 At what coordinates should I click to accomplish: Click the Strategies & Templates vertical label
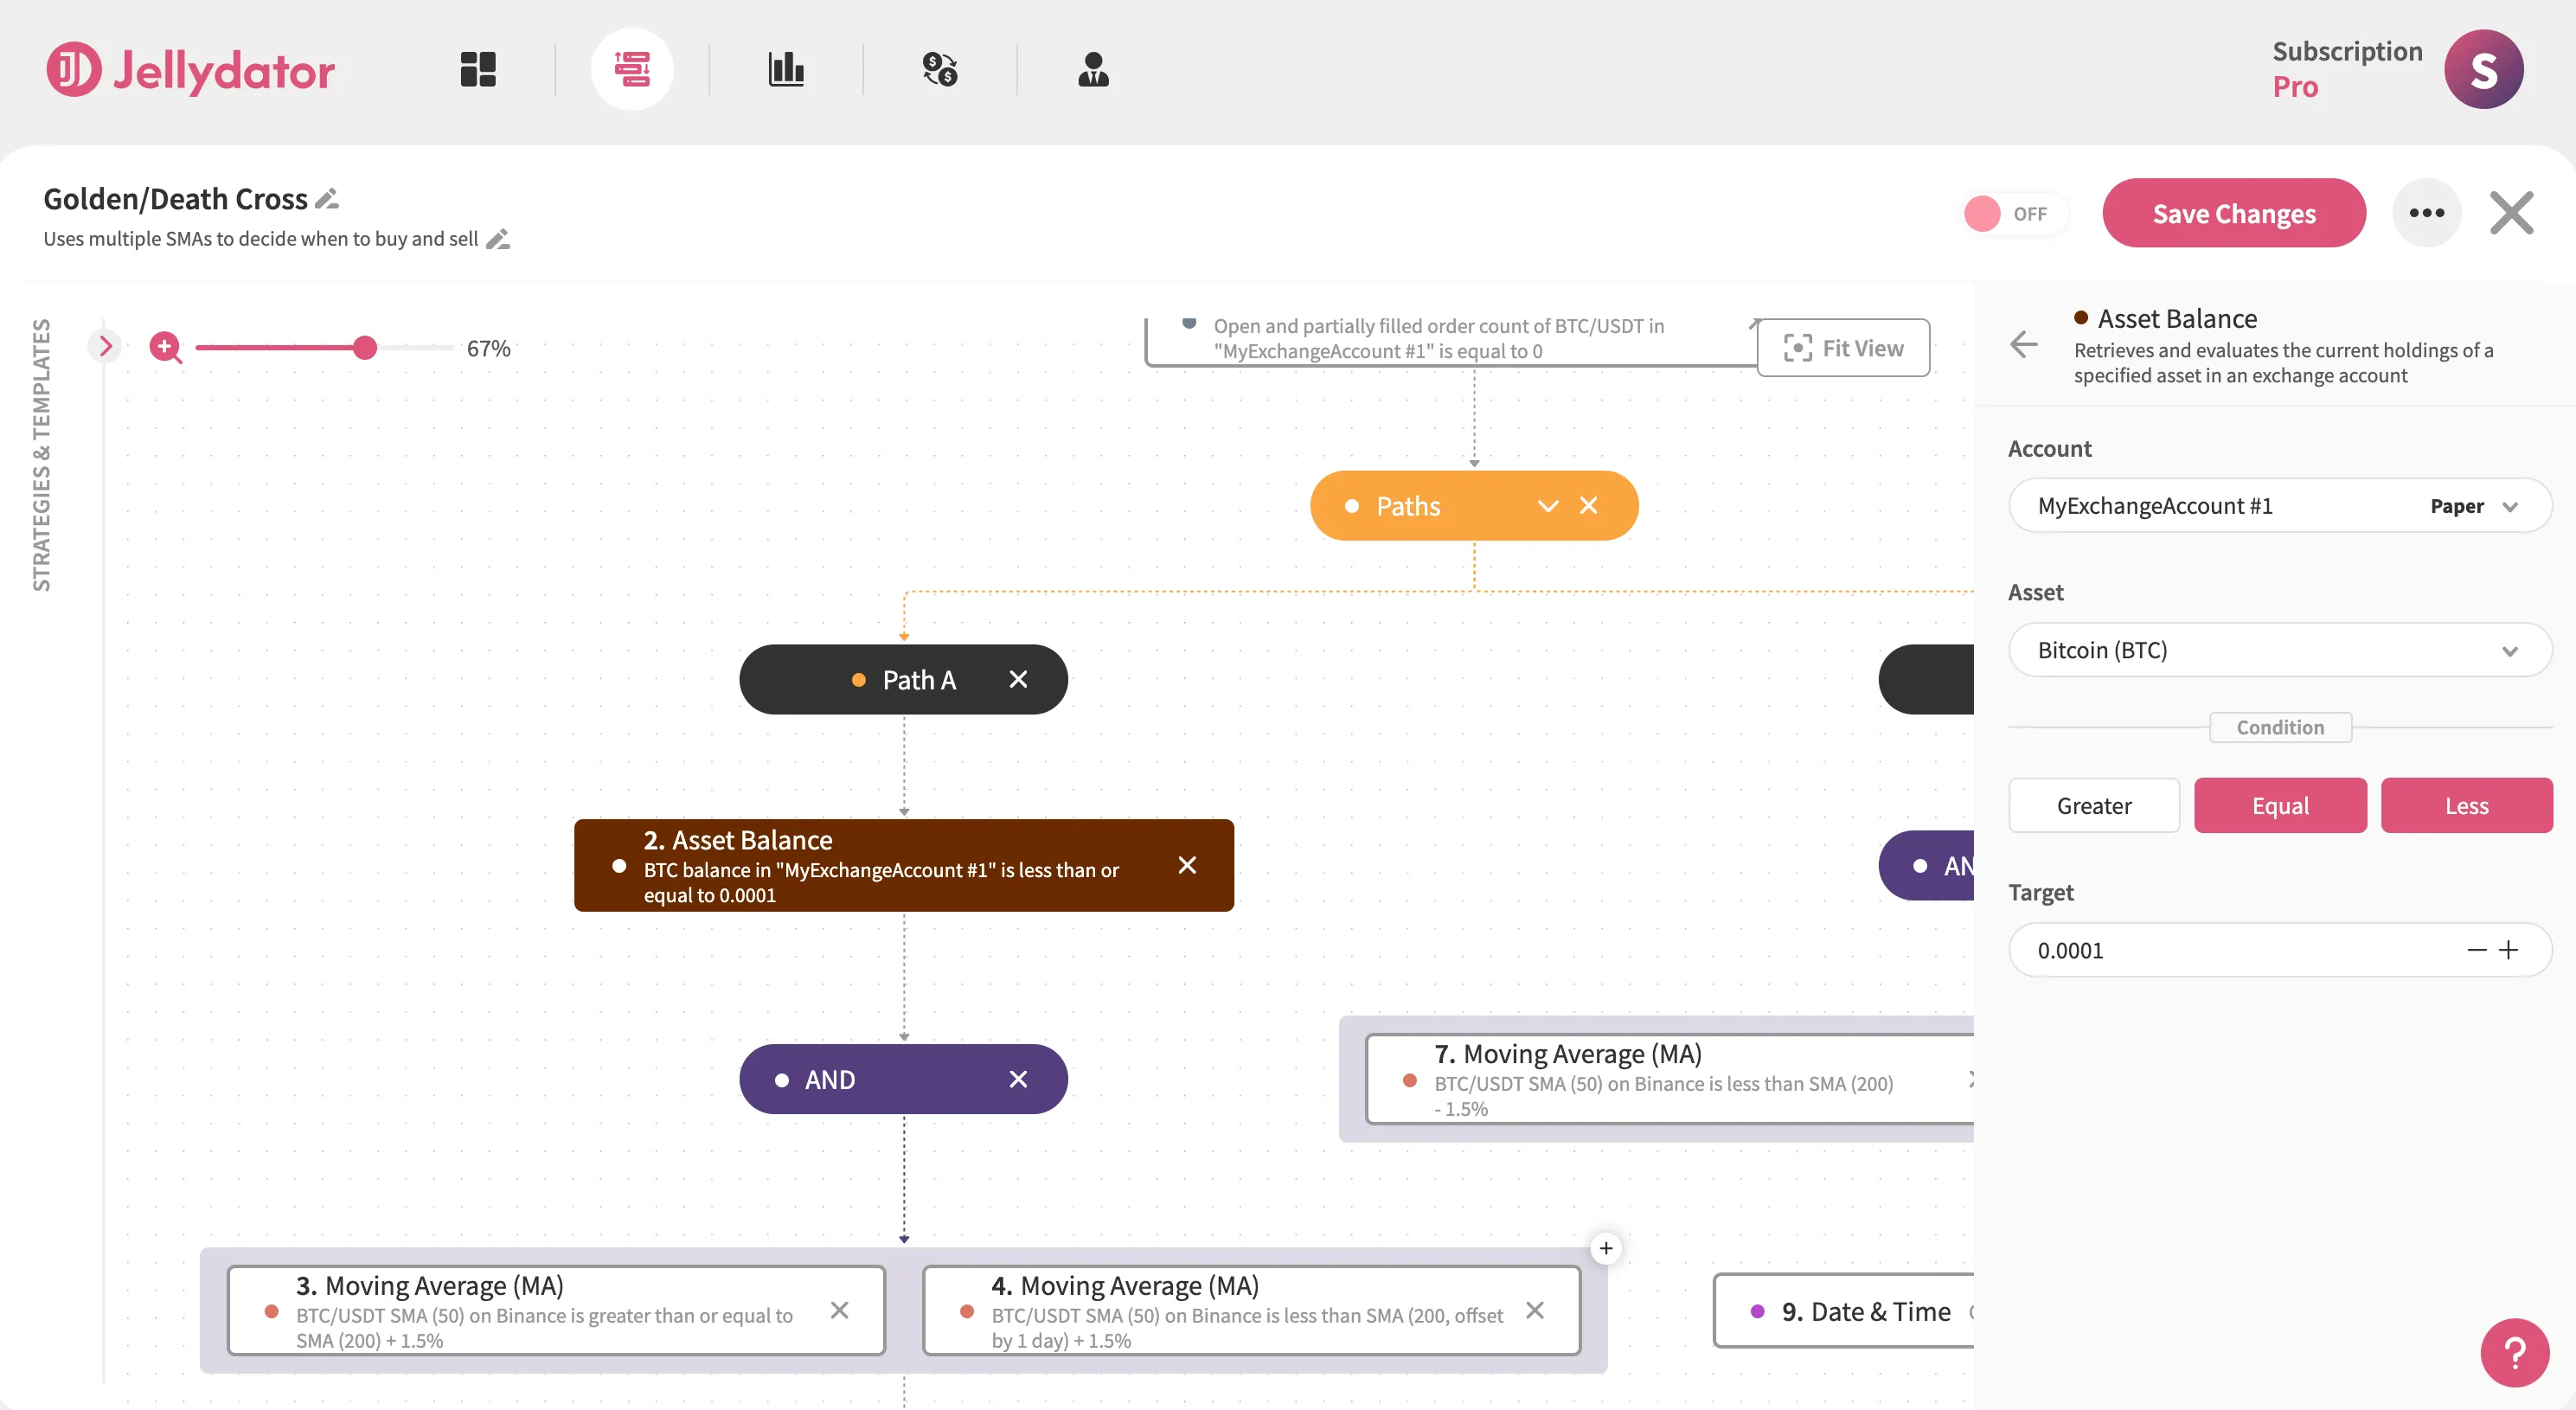[x=41, y=455]
